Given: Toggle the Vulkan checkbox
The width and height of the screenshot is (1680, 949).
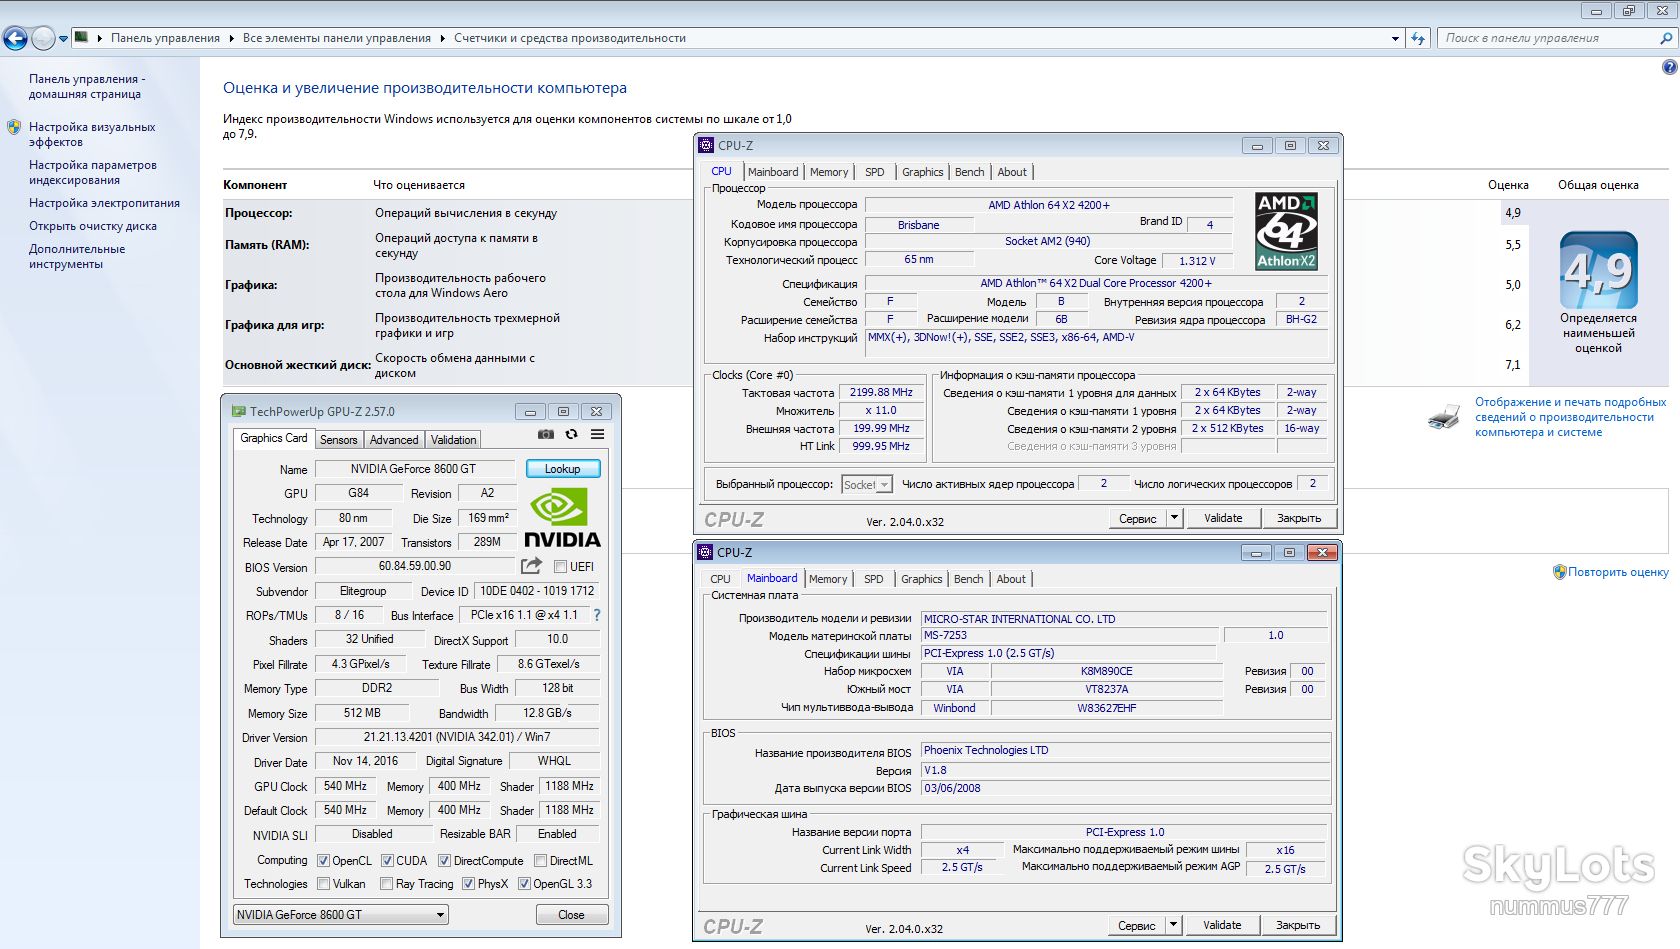Looking at the screenshot, I should [323, 884].
